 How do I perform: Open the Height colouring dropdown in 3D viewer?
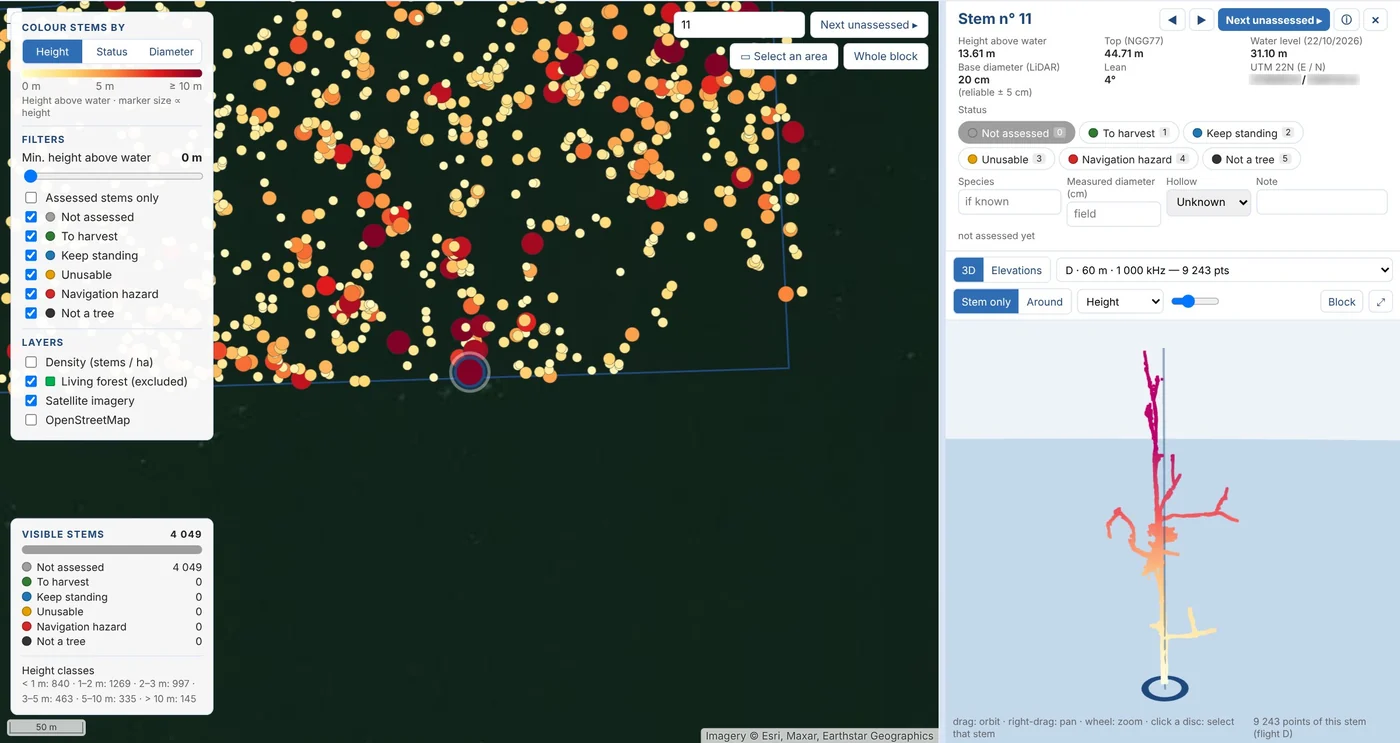1120,302
